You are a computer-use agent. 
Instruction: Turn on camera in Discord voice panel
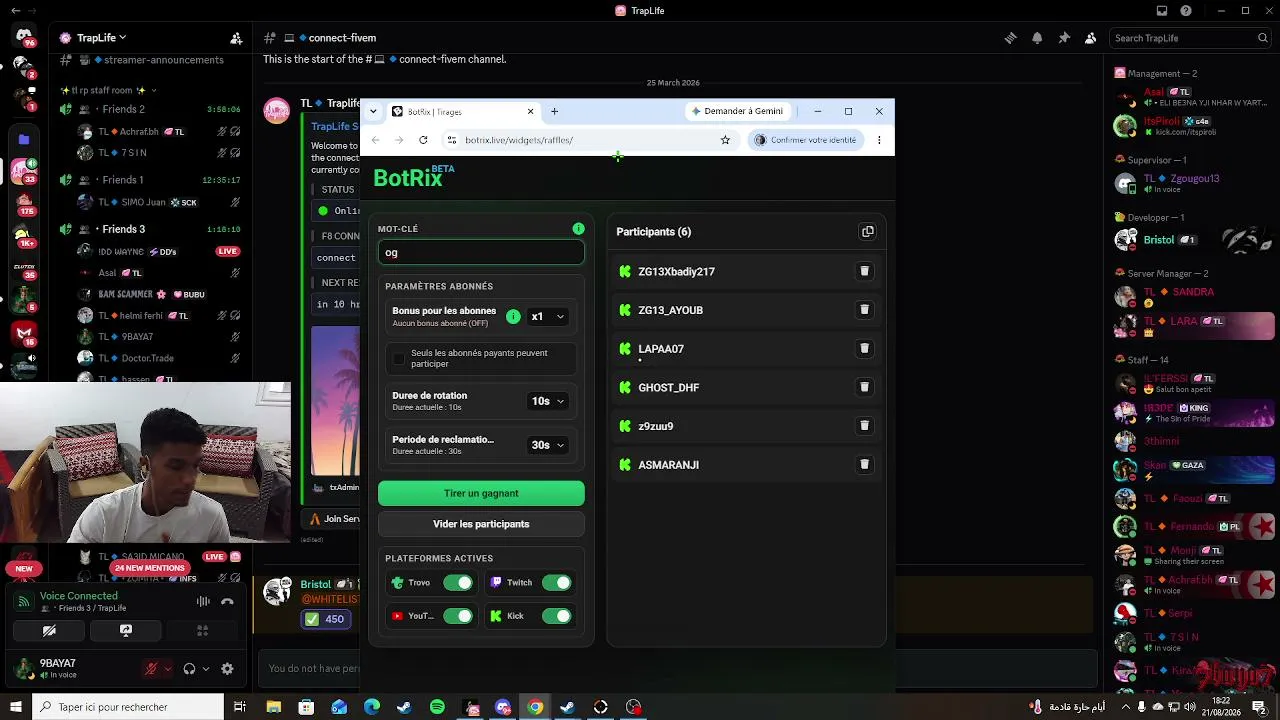pos(49,631)
